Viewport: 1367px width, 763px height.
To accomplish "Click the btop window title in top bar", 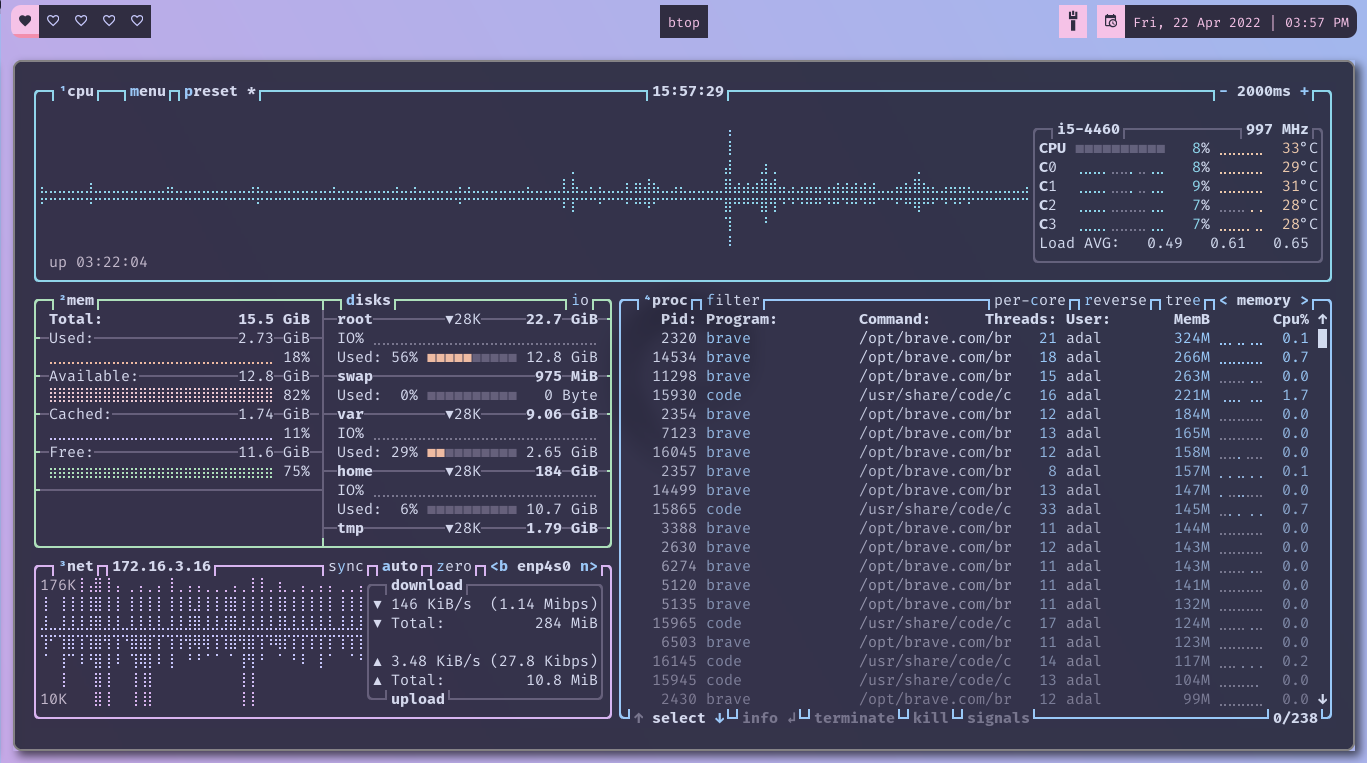I will (684, 22).
